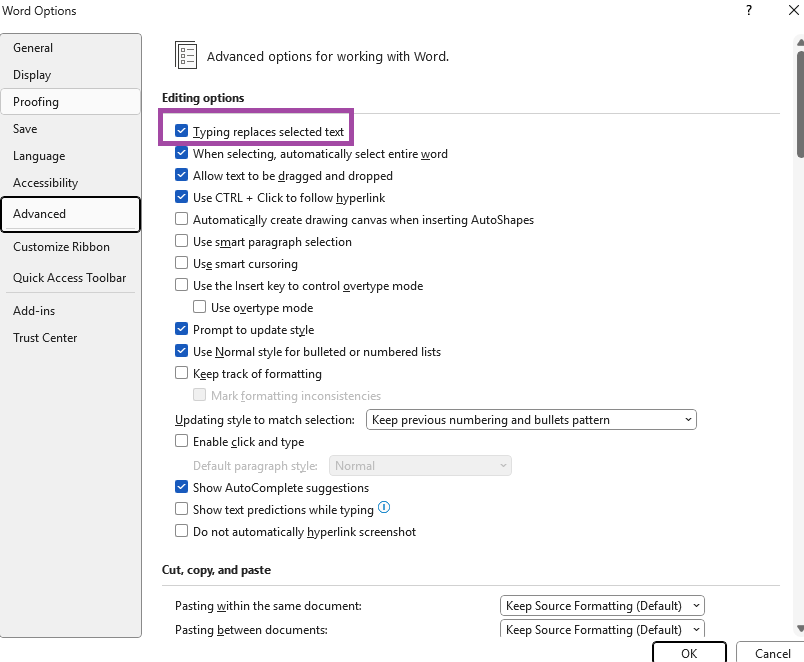
Task: Toggle Use CTRL + Click to follow hyperlink
Action: 182,197
